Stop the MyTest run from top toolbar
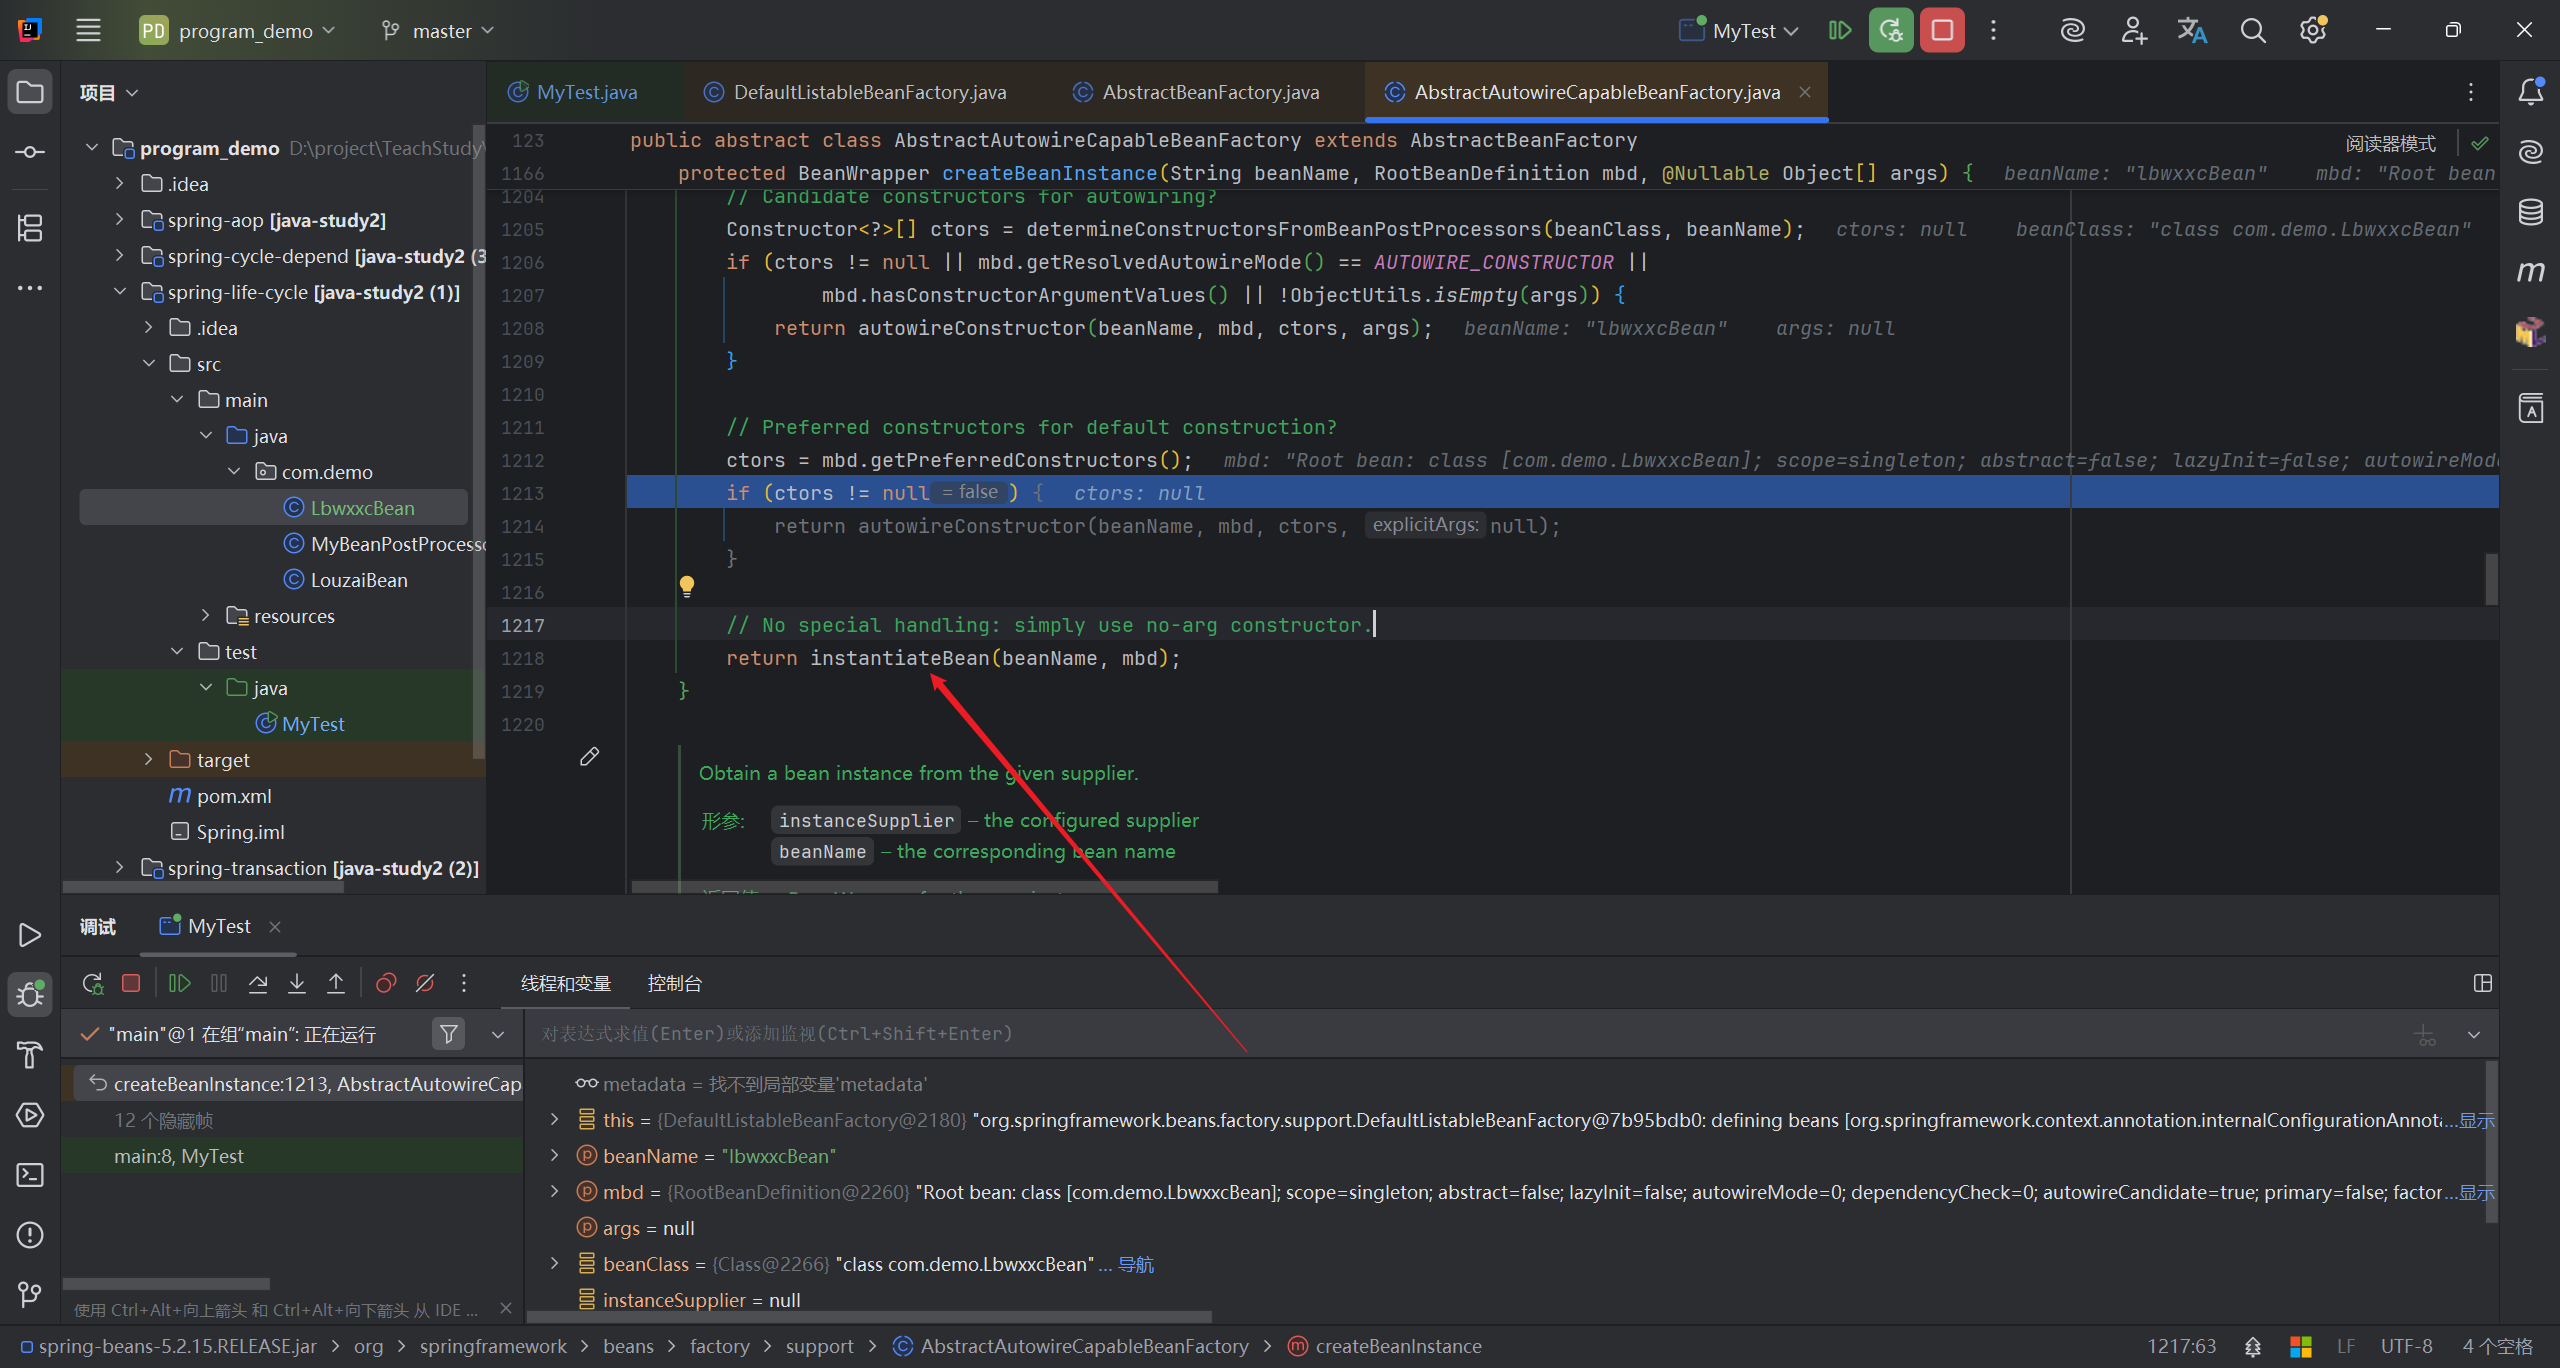The height and width of the screenshot is (1368, 2560). point(1942,30)
